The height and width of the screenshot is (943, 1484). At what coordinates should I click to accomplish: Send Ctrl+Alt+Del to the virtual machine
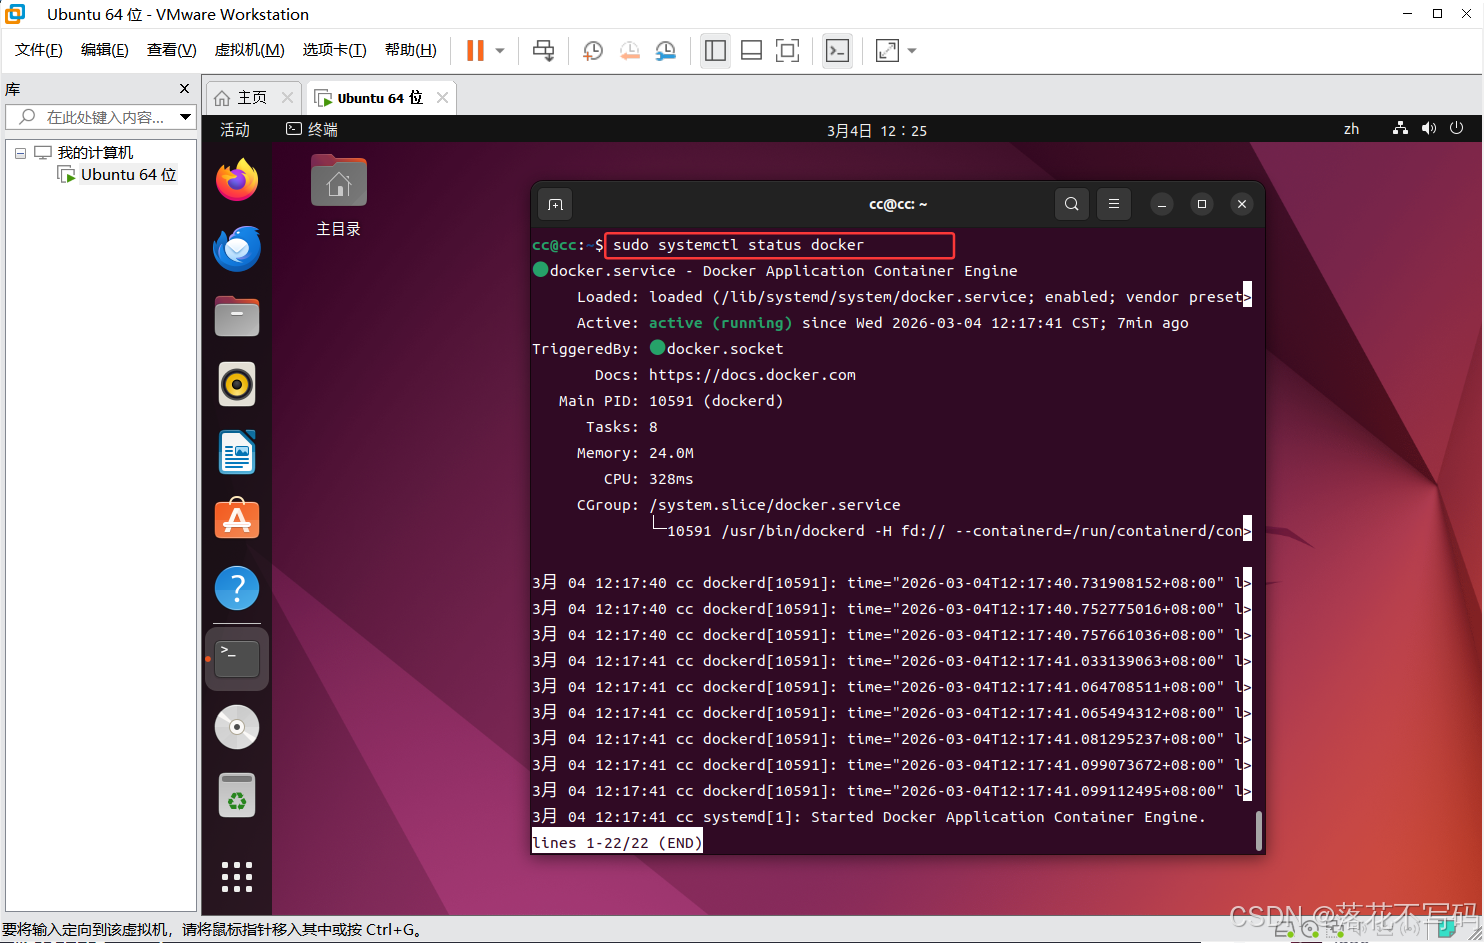coord(543,50)
